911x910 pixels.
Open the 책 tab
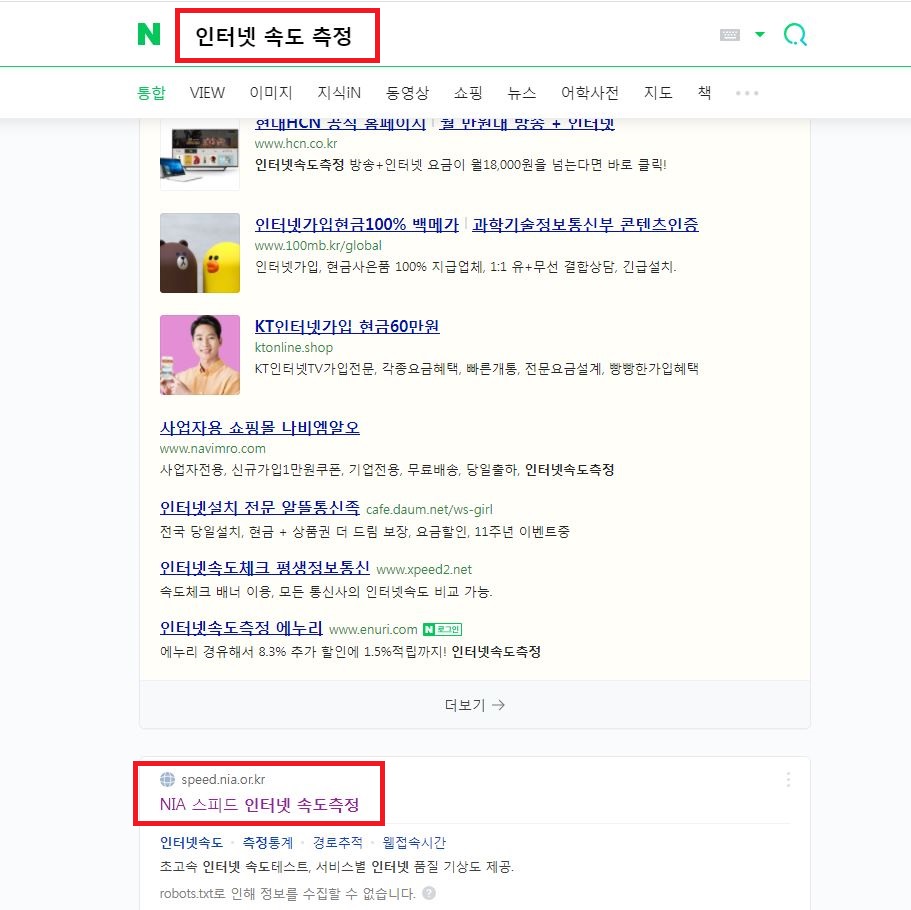pos(704,93)
